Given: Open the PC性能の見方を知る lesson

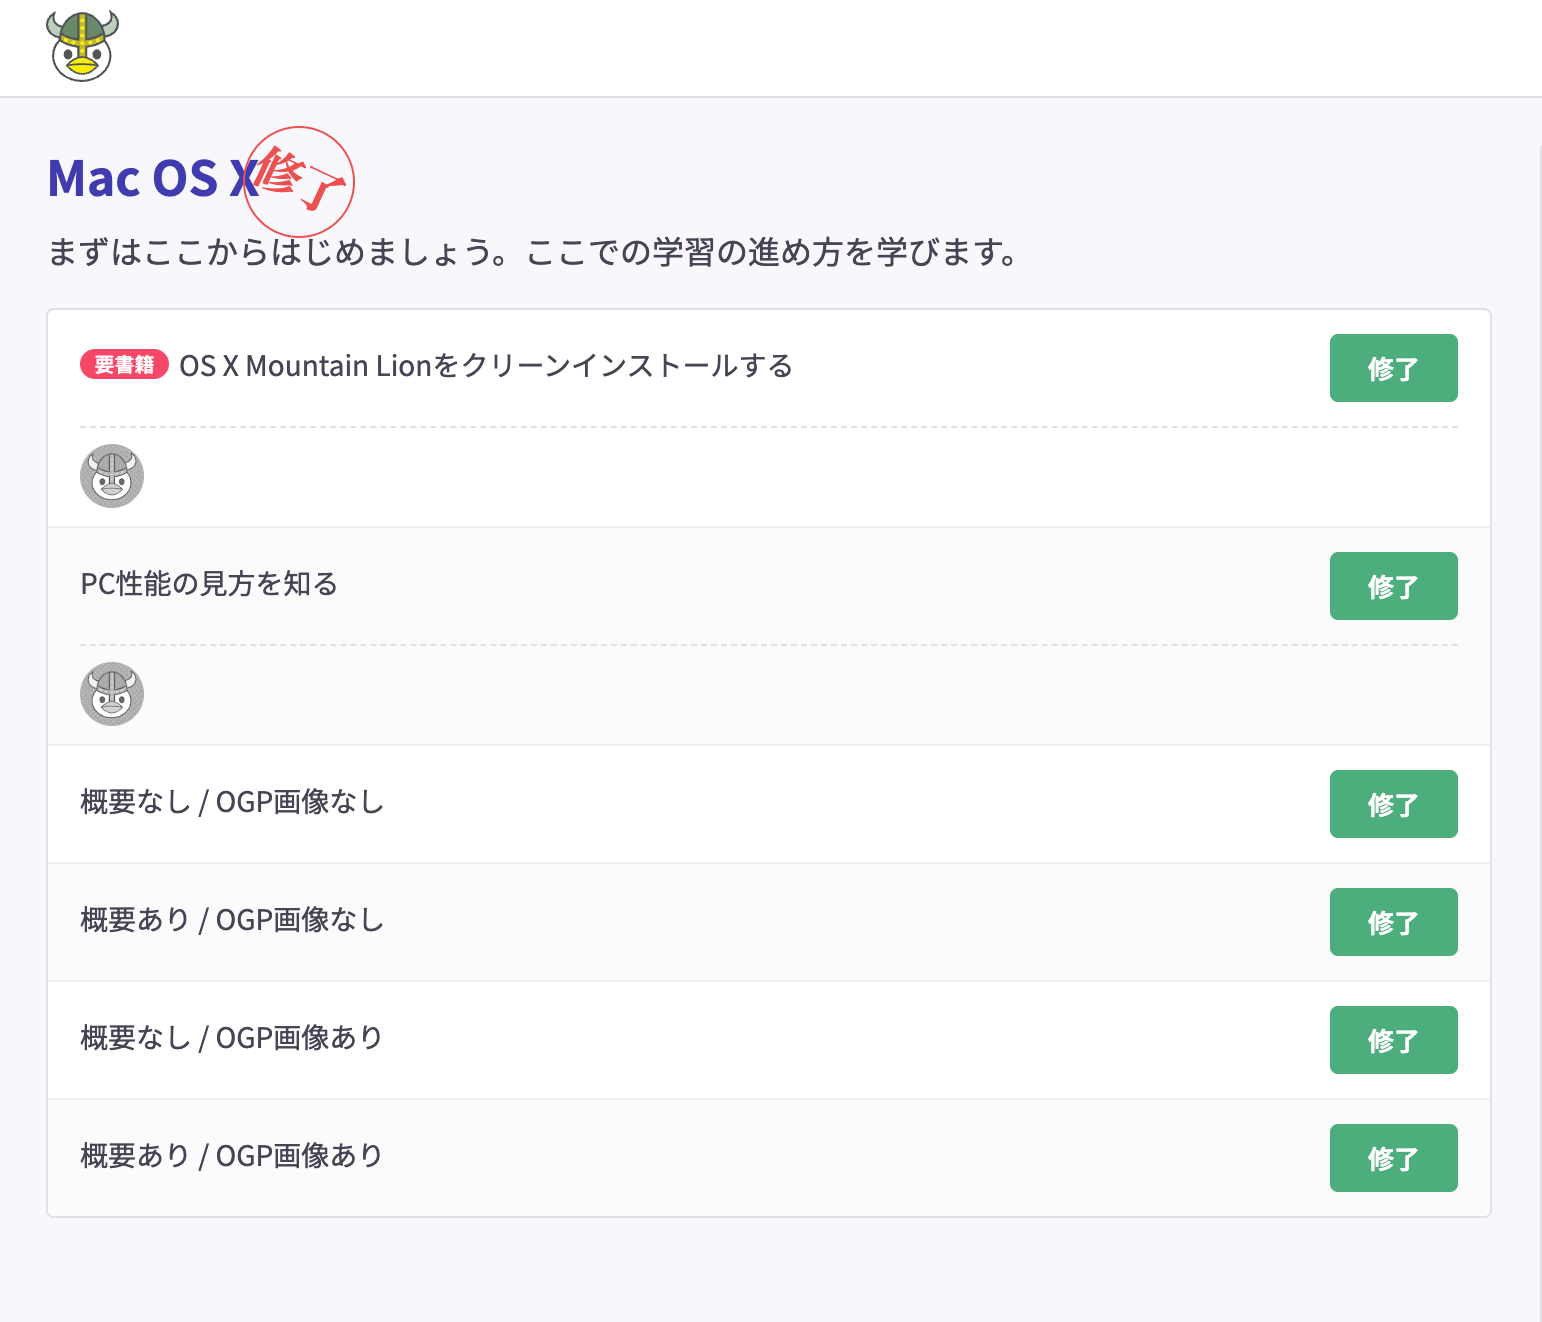Looking at the screenshot, I should (210, 585).
